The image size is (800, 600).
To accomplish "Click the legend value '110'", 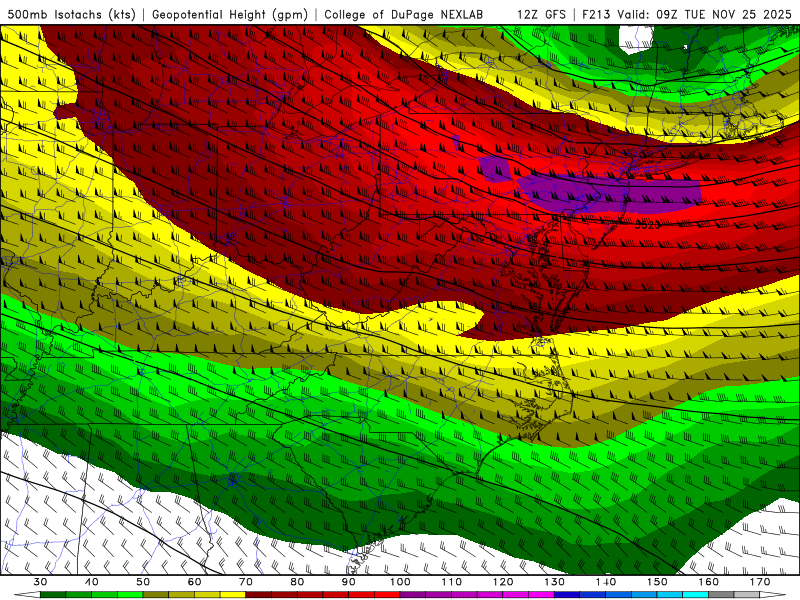I will pos(452,582).
